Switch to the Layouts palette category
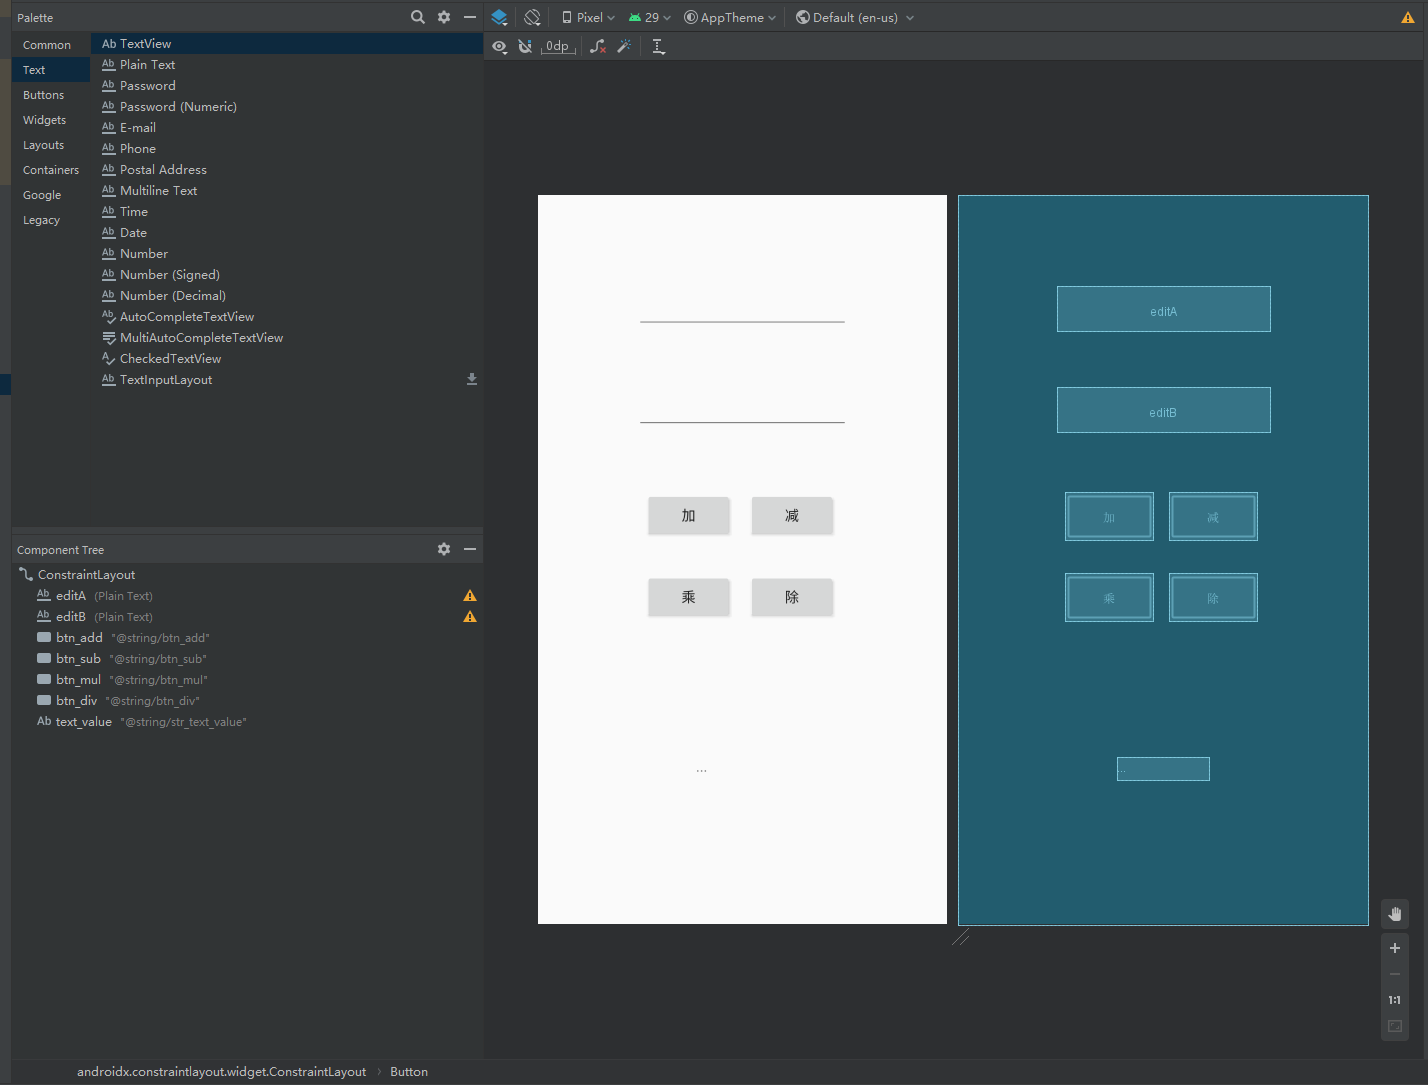The height and width of the screenshot is (1085, 1428). [44, 145]
